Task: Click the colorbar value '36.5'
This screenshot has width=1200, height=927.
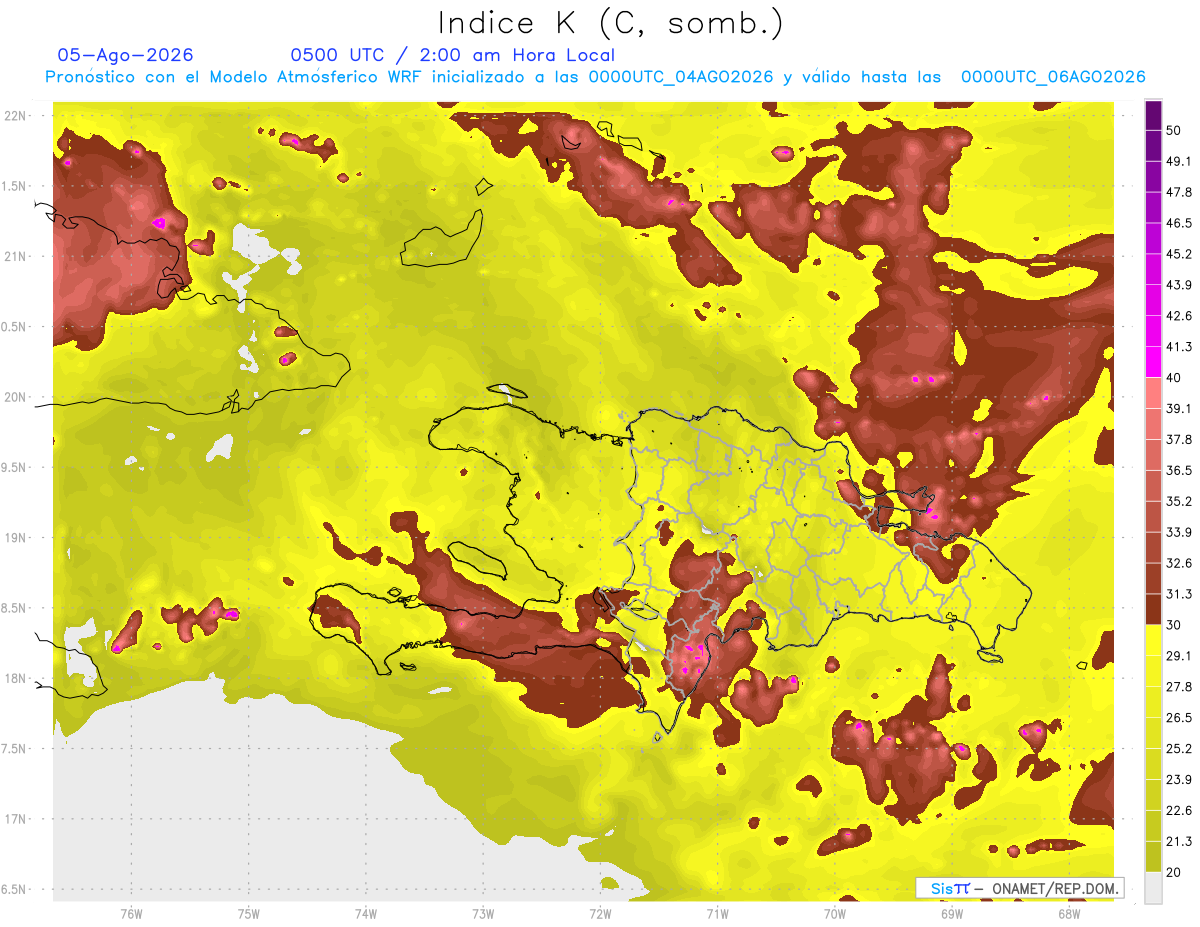Action: [x=1178, y=470]
